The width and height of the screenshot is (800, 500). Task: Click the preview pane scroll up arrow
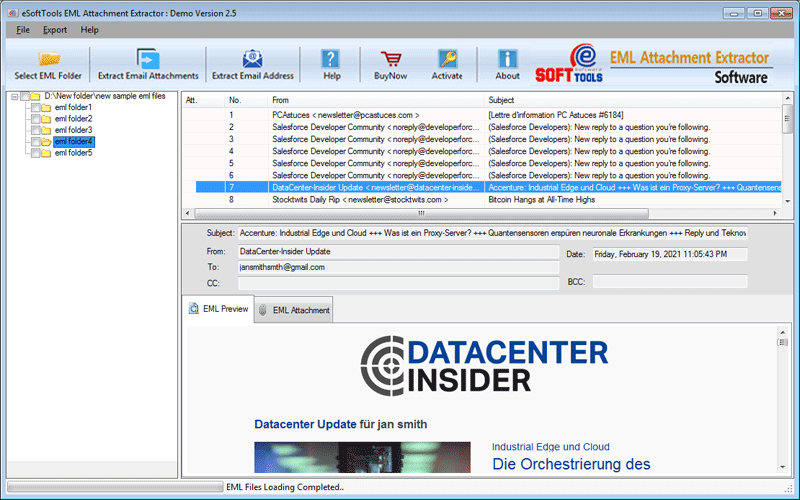click(783, 332)
